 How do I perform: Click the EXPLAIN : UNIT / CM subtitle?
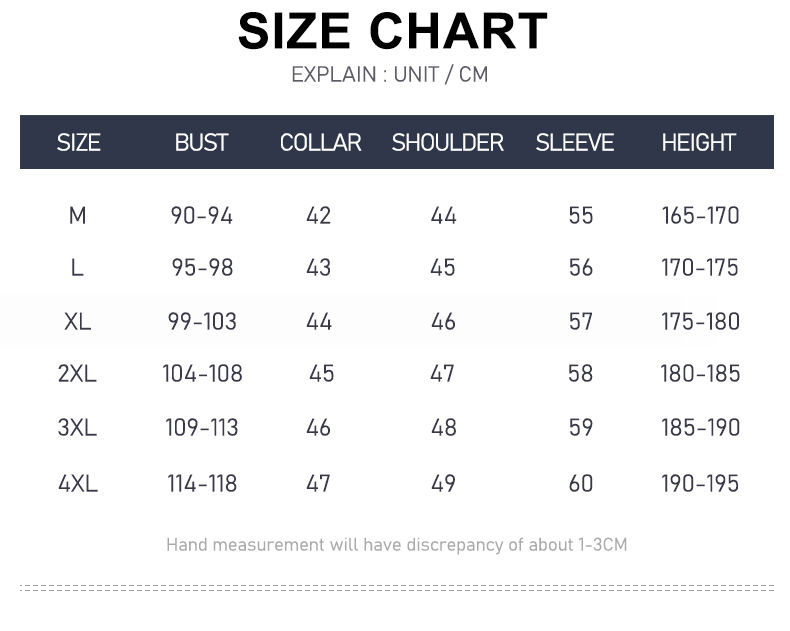(x=390, y=75)
